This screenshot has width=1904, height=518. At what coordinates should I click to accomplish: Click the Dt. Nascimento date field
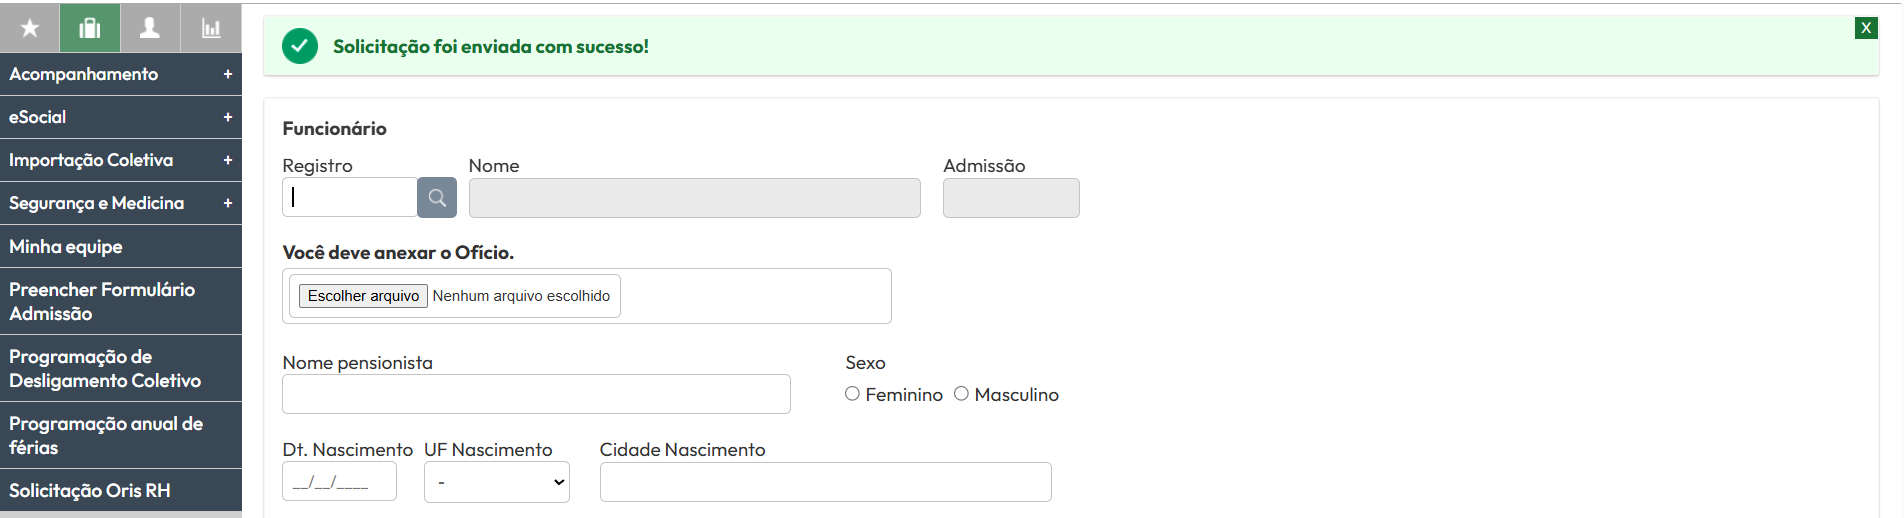(339, 482)
